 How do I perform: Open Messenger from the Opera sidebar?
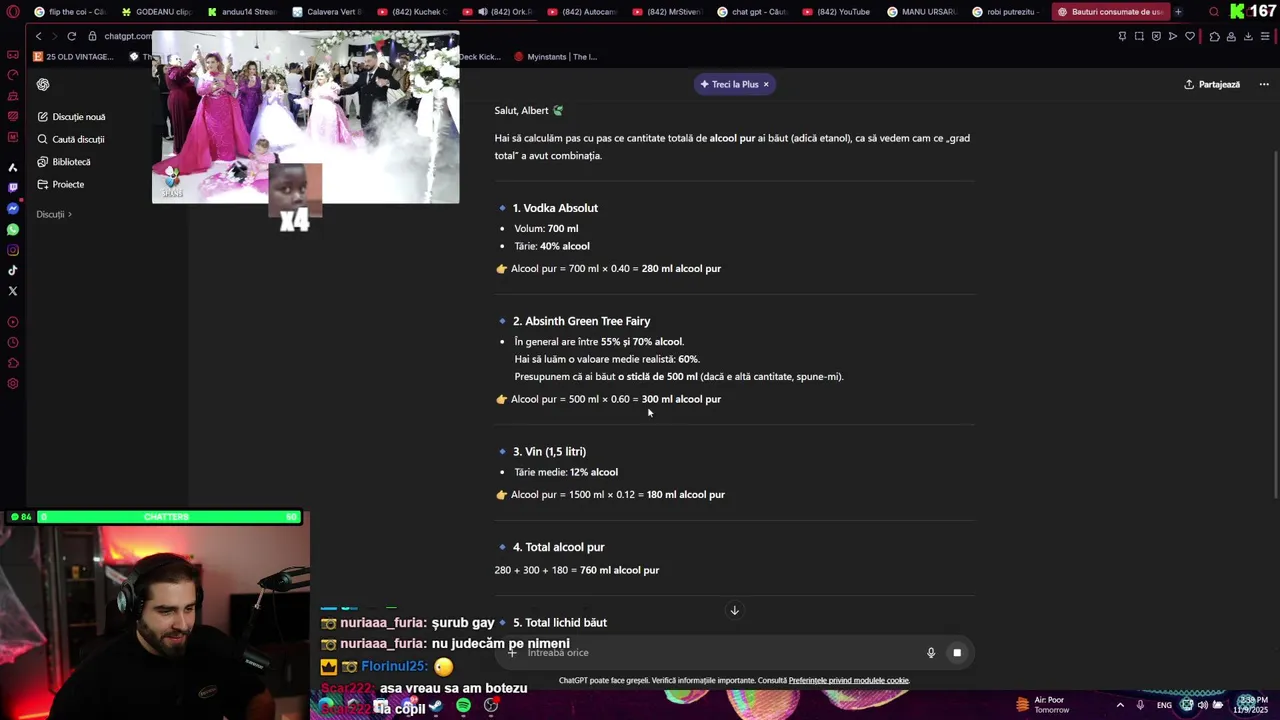(x=12, y=208)
